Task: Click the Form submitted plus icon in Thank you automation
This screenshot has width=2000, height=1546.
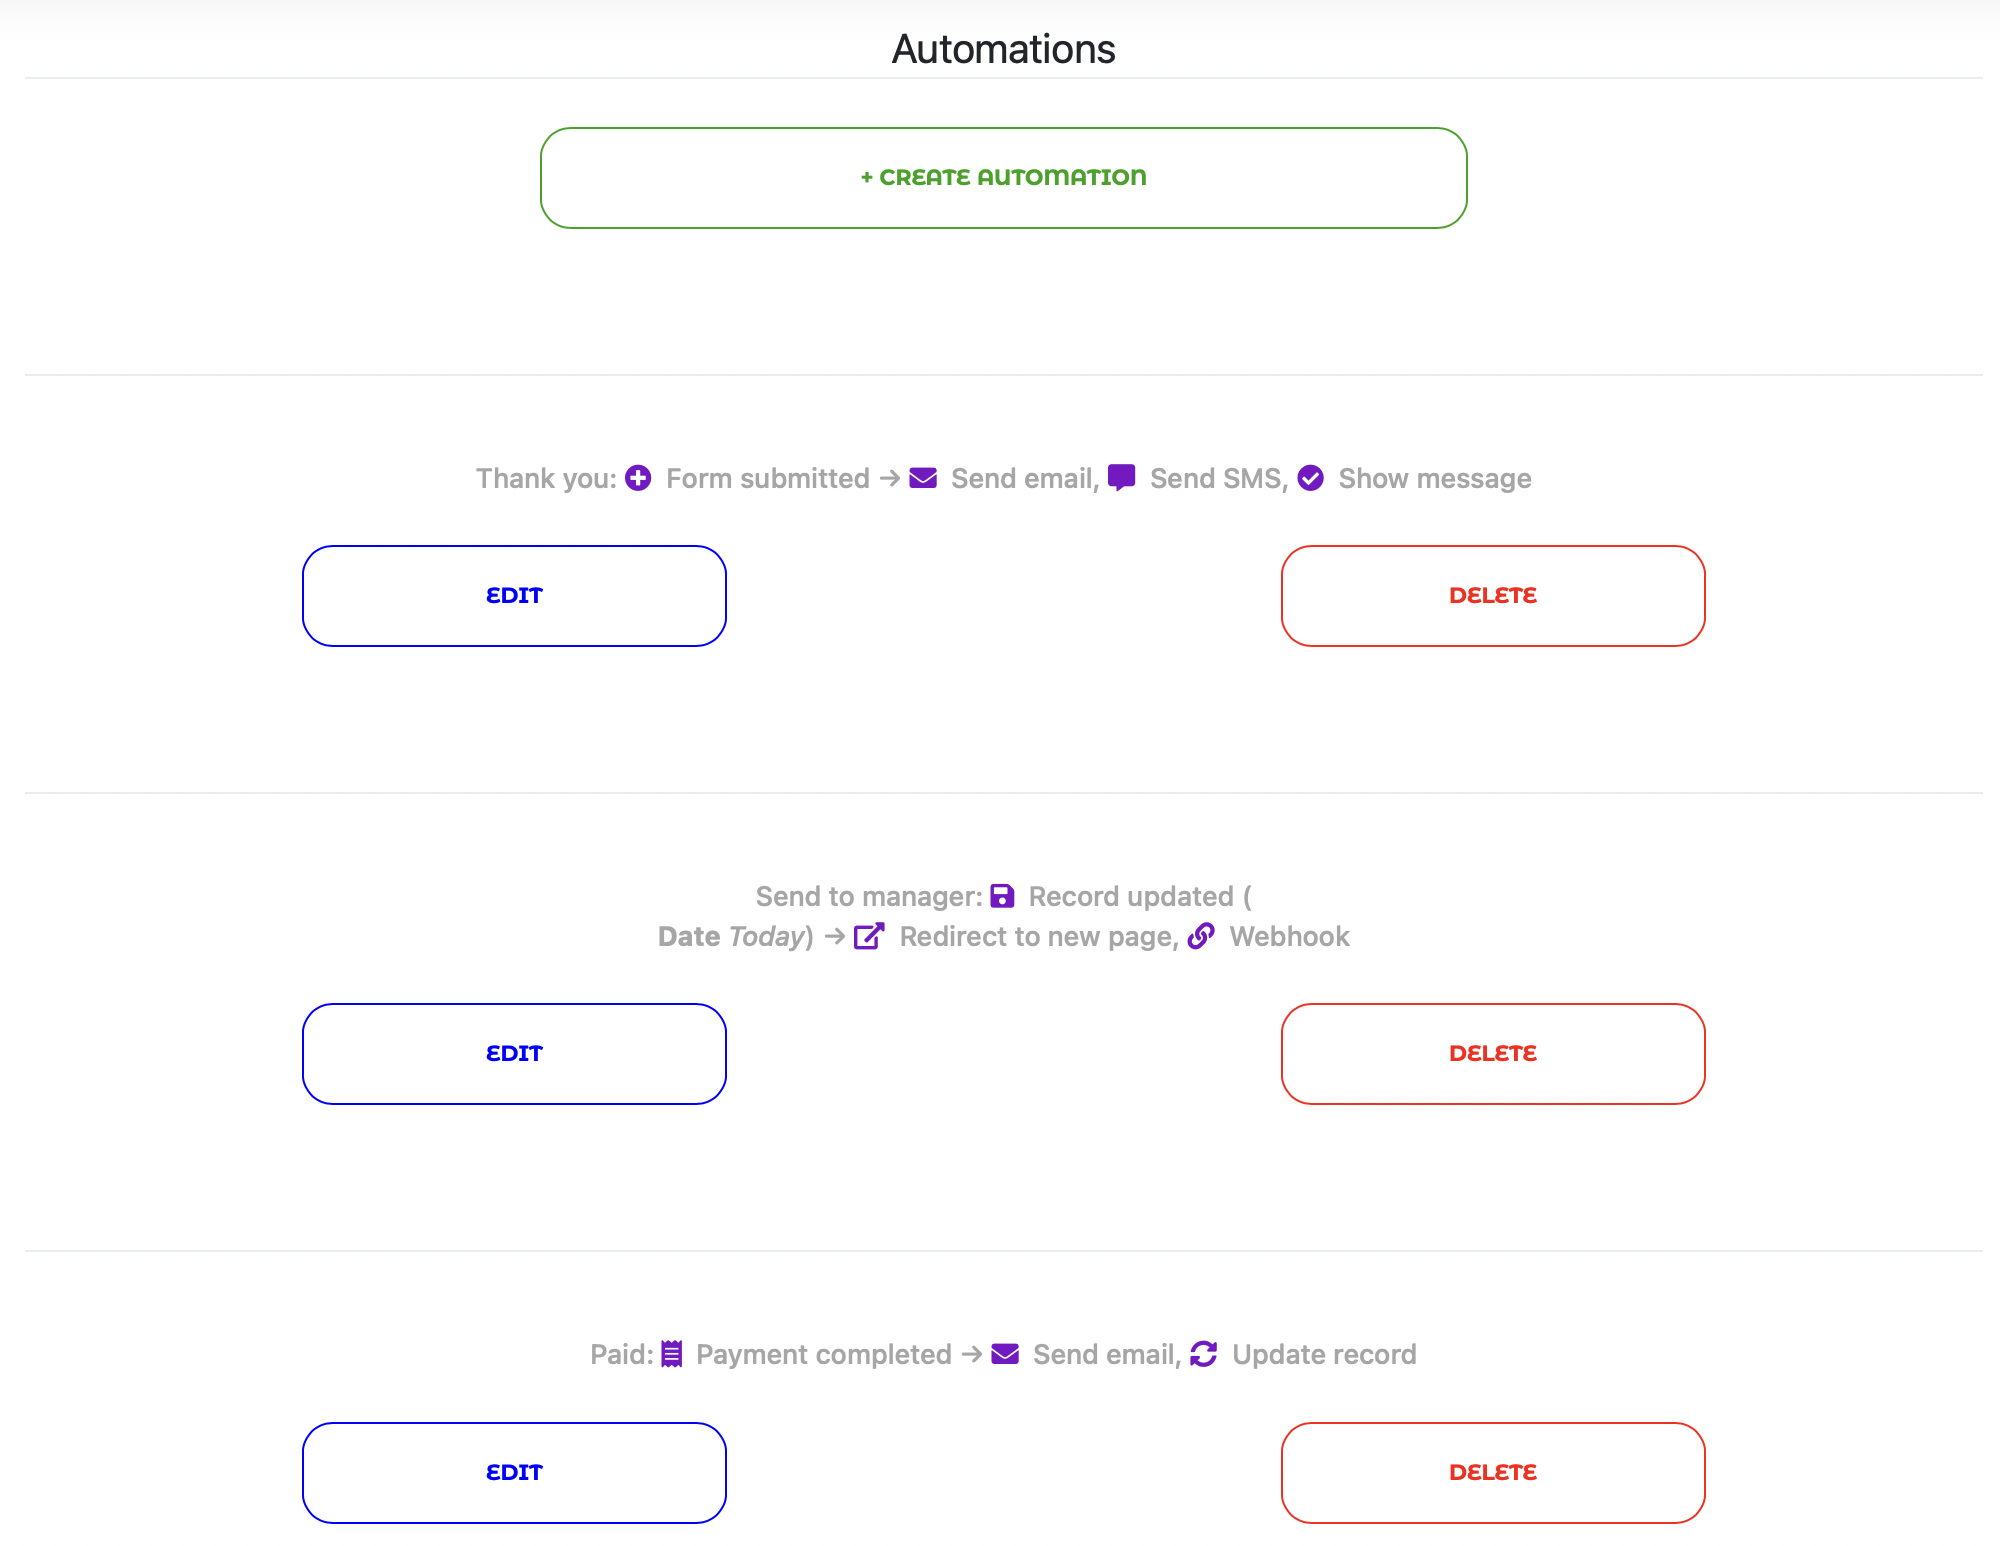Action: pos(637,478)
